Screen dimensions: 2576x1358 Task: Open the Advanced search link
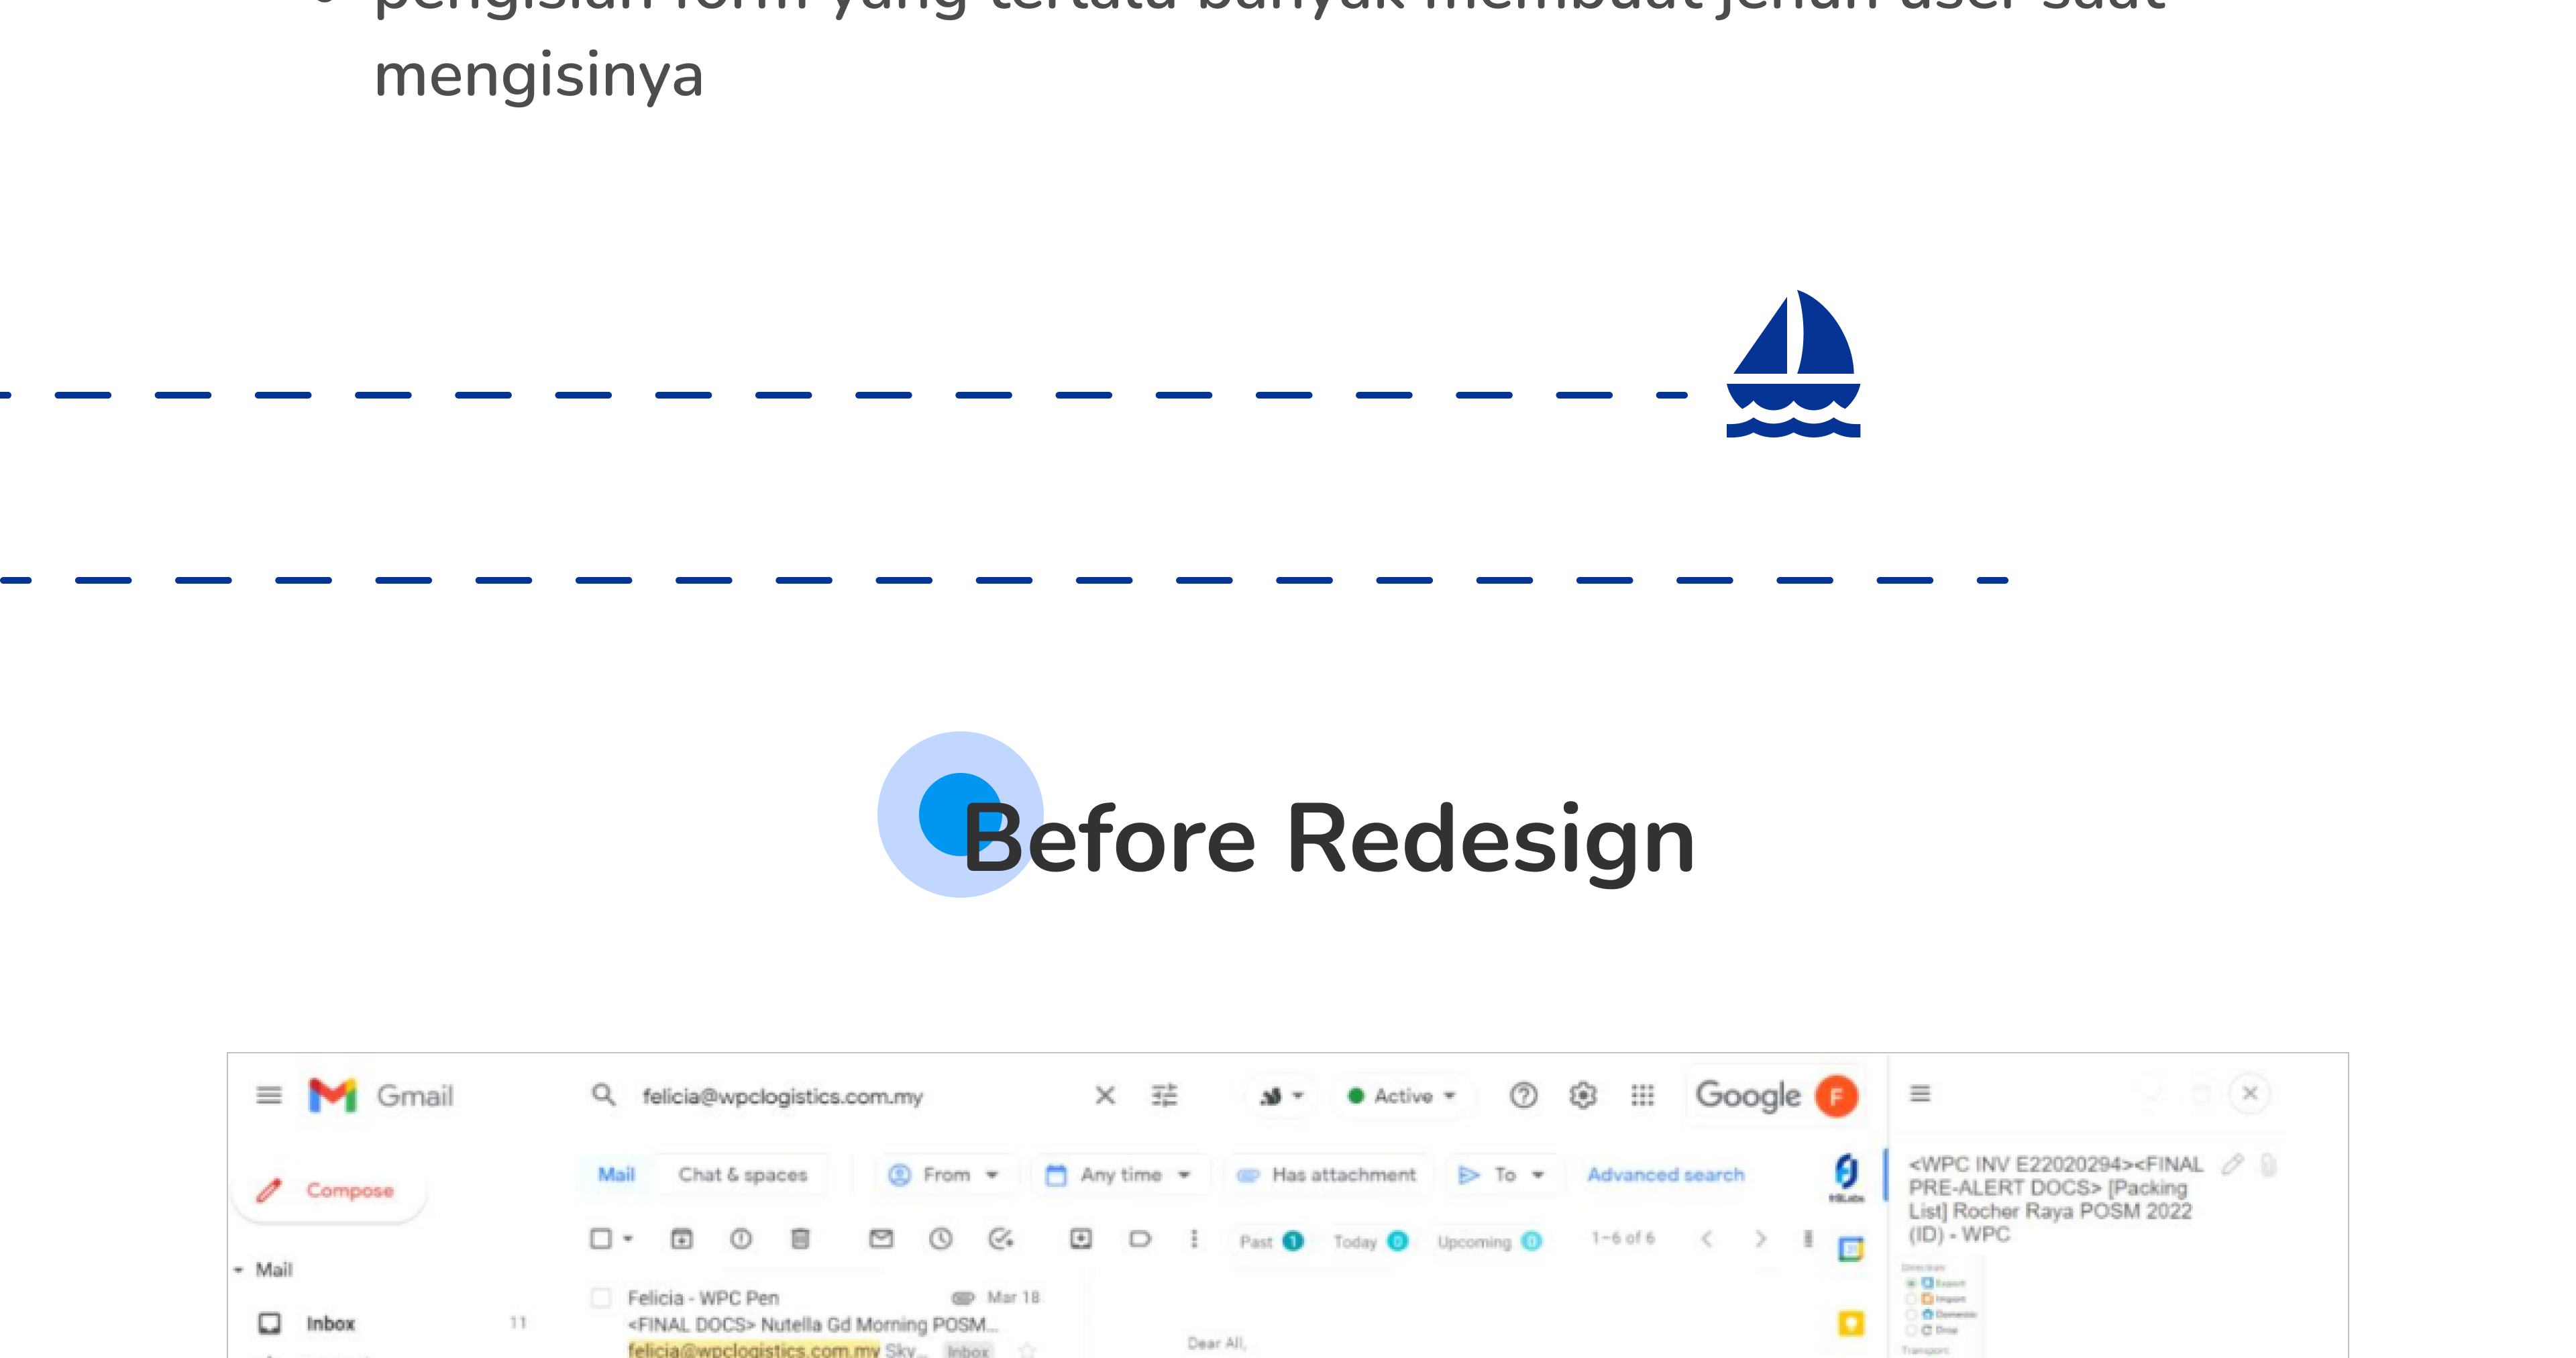(x=1665, y=1175)
